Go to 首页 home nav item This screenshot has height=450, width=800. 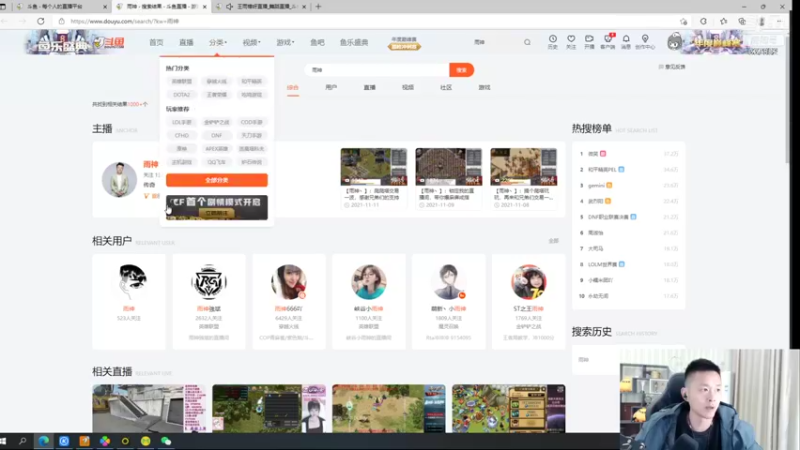(156, 42)
